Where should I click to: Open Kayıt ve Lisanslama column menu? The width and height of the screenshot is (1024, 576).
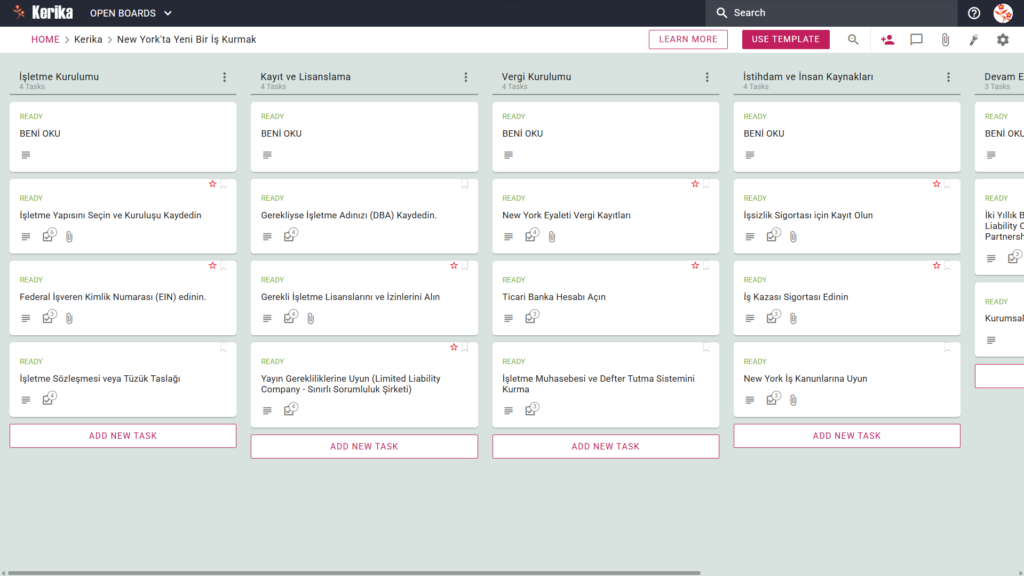466,77
